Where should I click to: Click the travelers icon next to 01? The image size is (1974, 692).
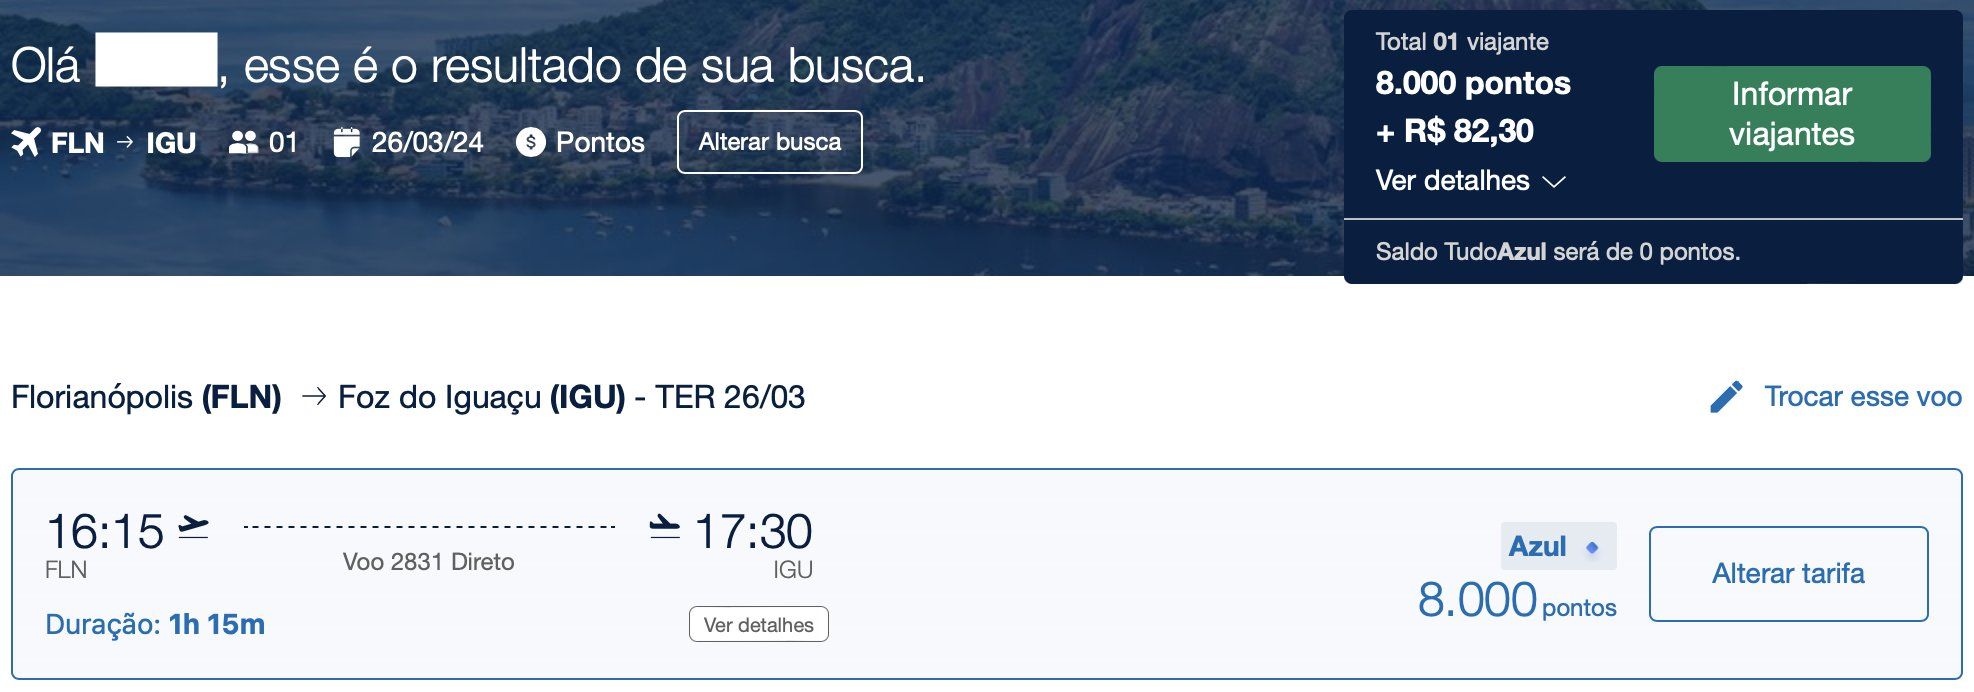point(243,142)
